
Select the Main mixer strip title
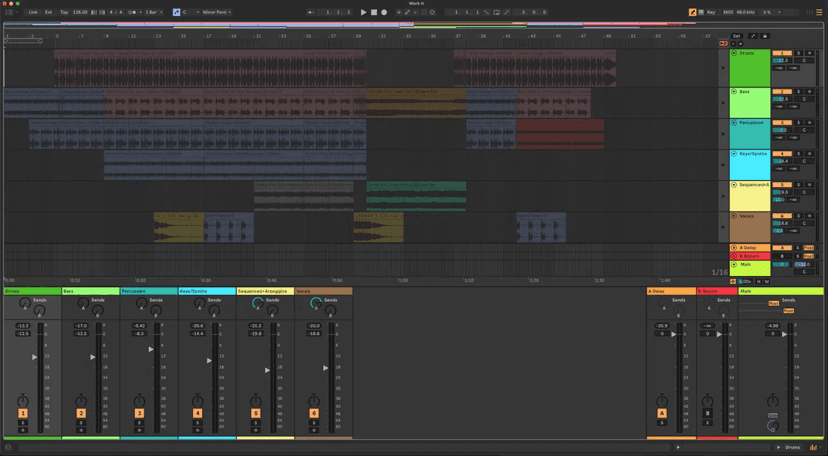pos(780,291)
